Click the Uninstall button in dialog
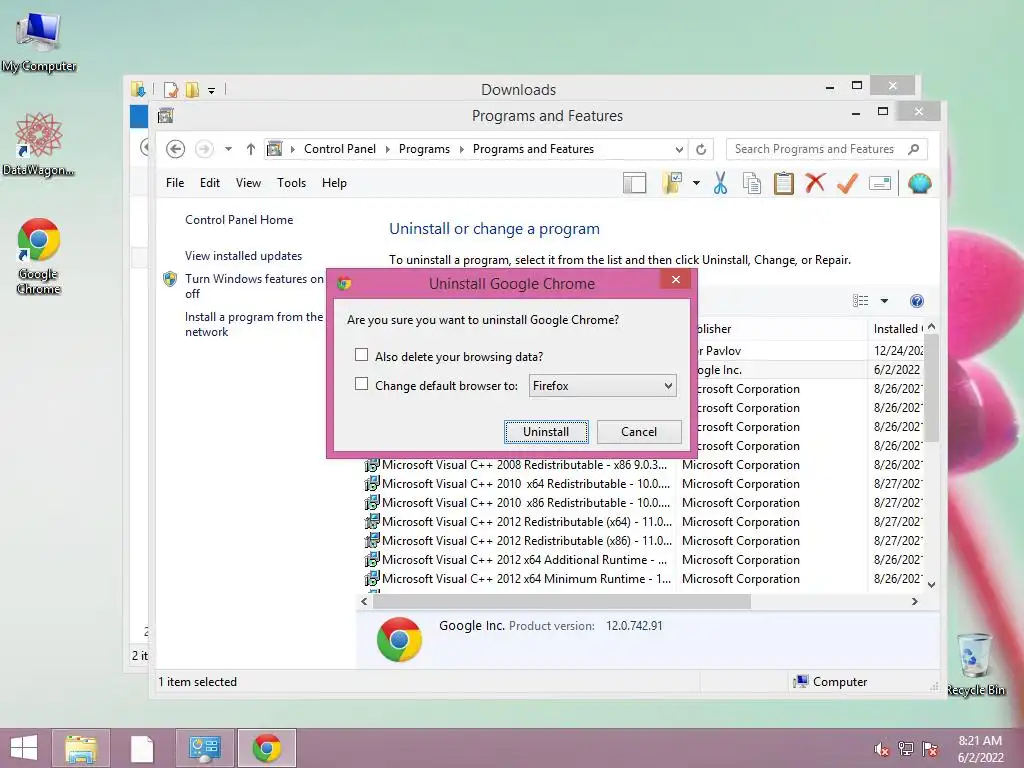Screen dimensions: 1024x768 pyautogui.click(x=546, y=432)
